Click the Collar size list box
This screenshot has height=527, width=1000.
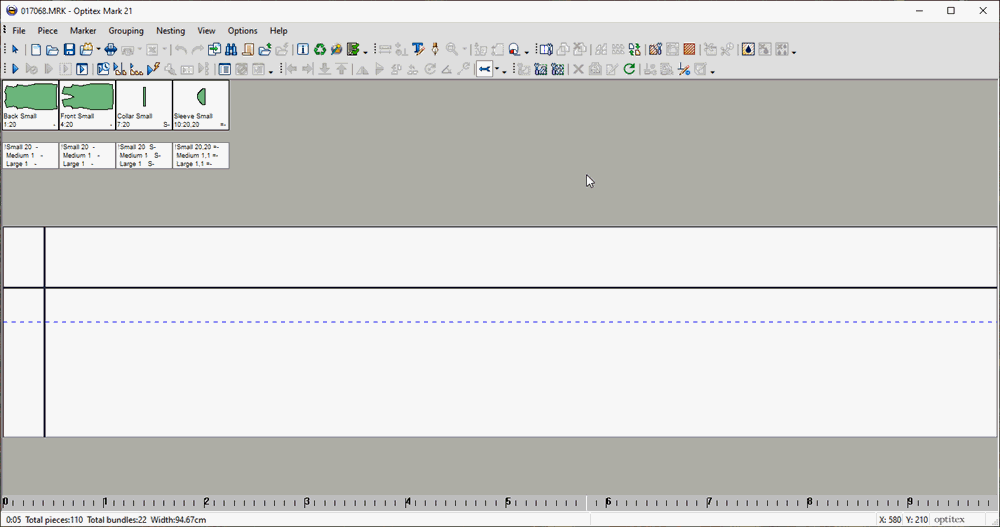143,155
